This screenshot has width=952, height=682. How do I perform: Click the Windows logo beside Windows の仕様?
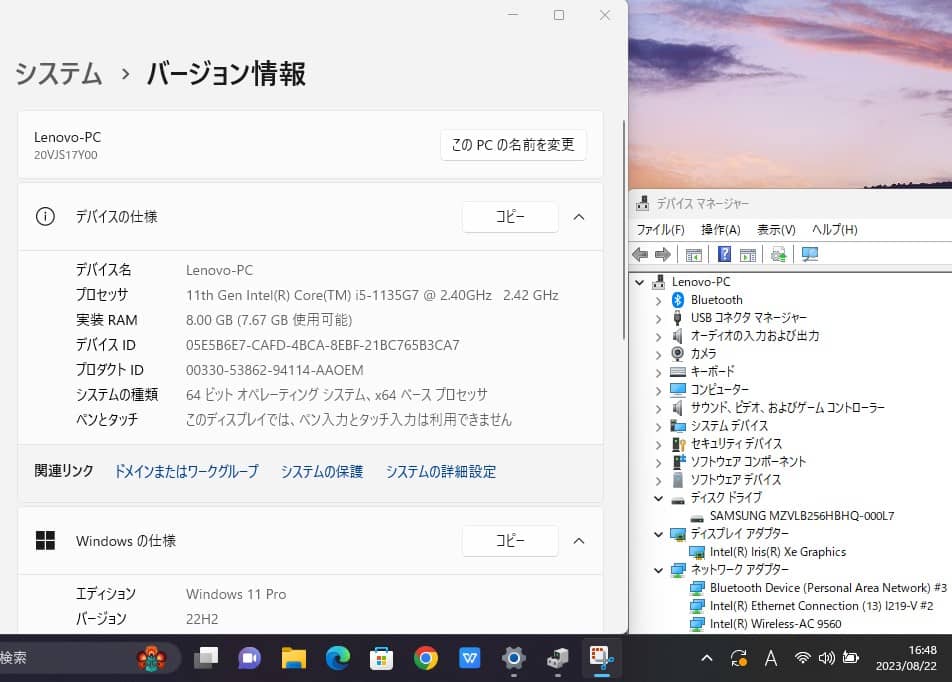[x=45, y=540]
